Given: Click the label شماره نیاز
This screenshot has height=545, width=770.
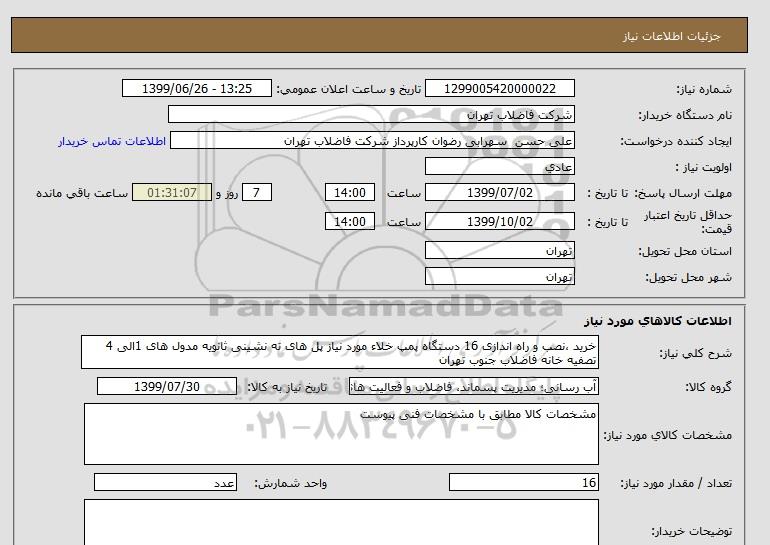Looking at the screenshot, I should click(x=704, y=89).
